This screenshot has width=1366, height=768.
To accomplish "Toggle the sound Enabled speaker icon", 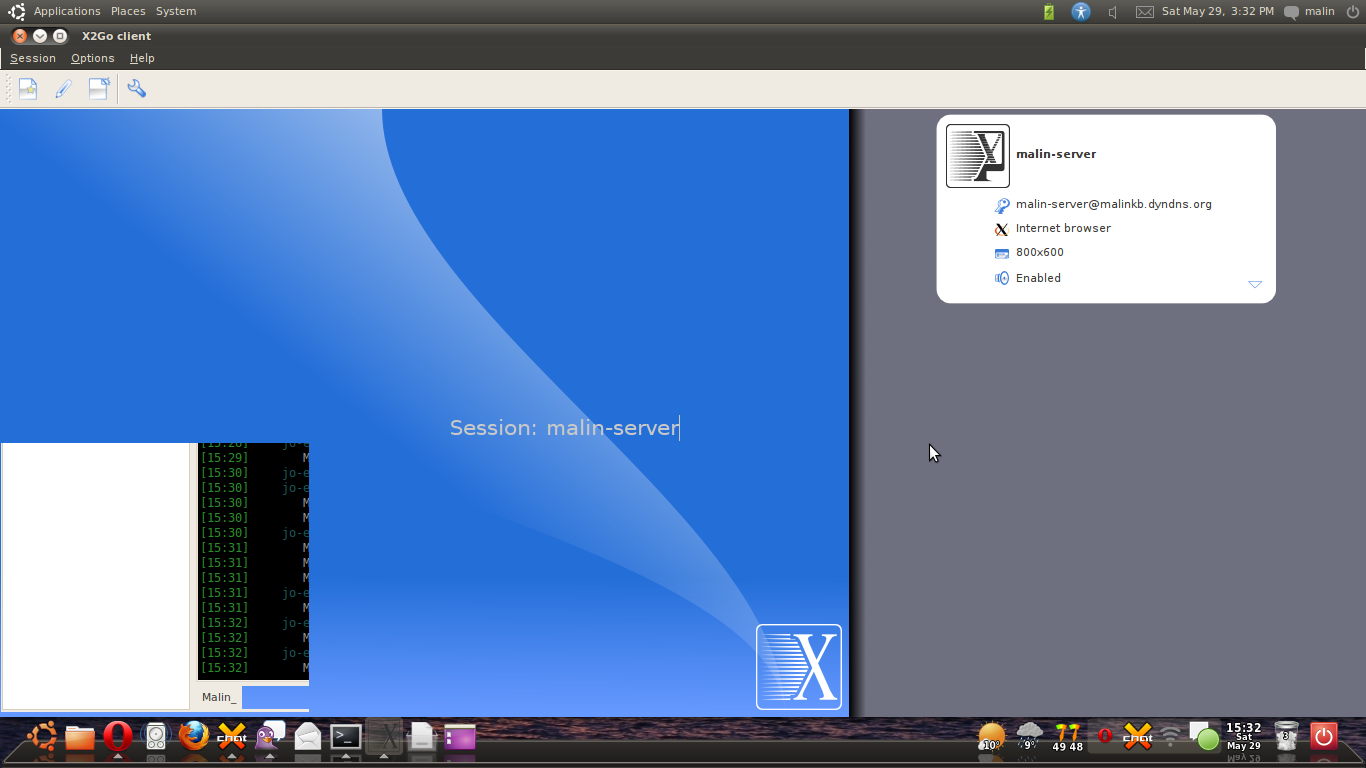I will pos(1001,278).
